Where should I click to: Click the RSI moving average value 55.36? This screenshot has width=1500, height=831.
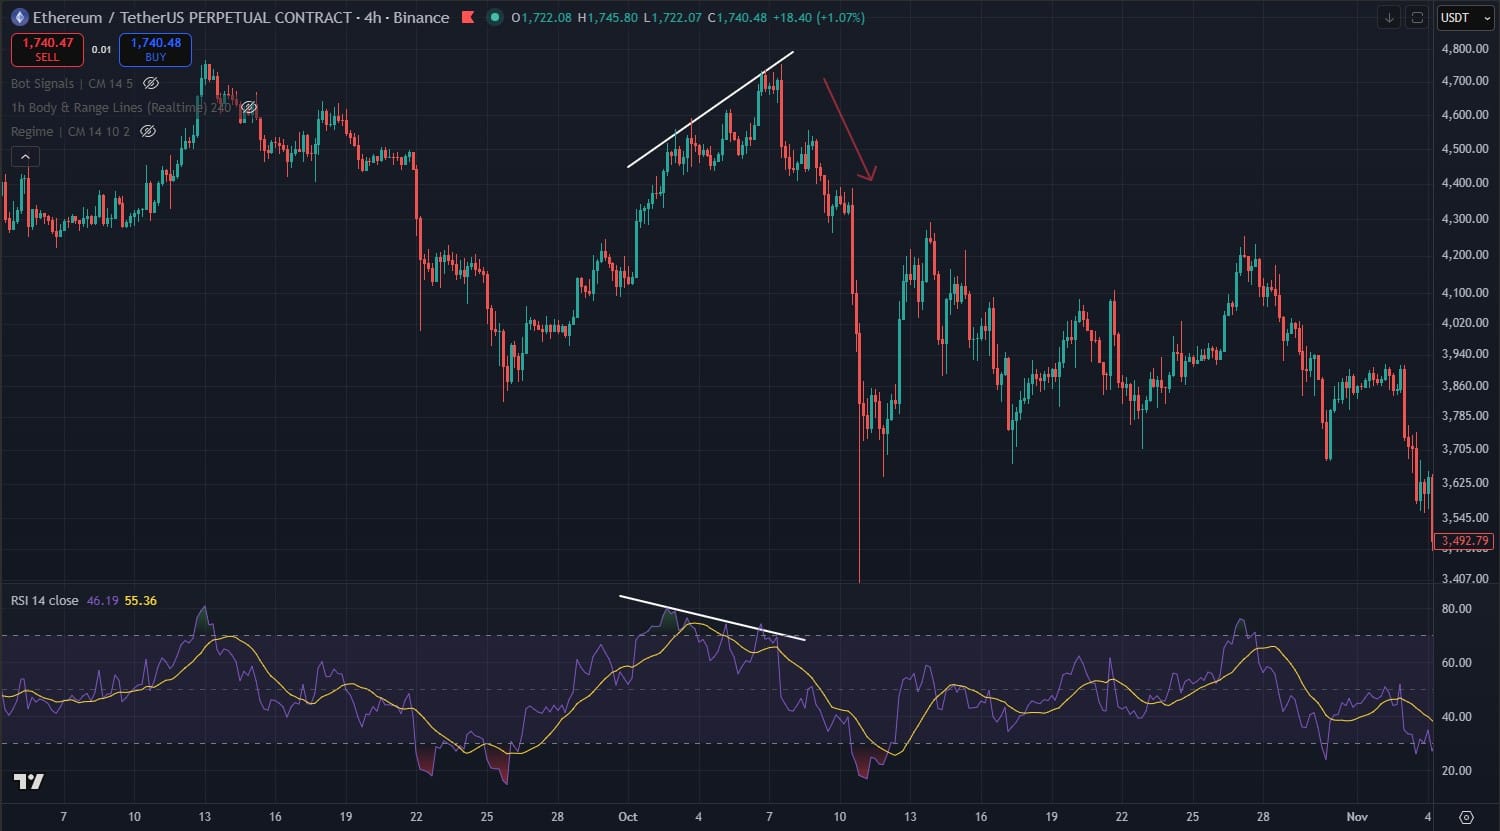pyautogui.click(x=141, y=600)
